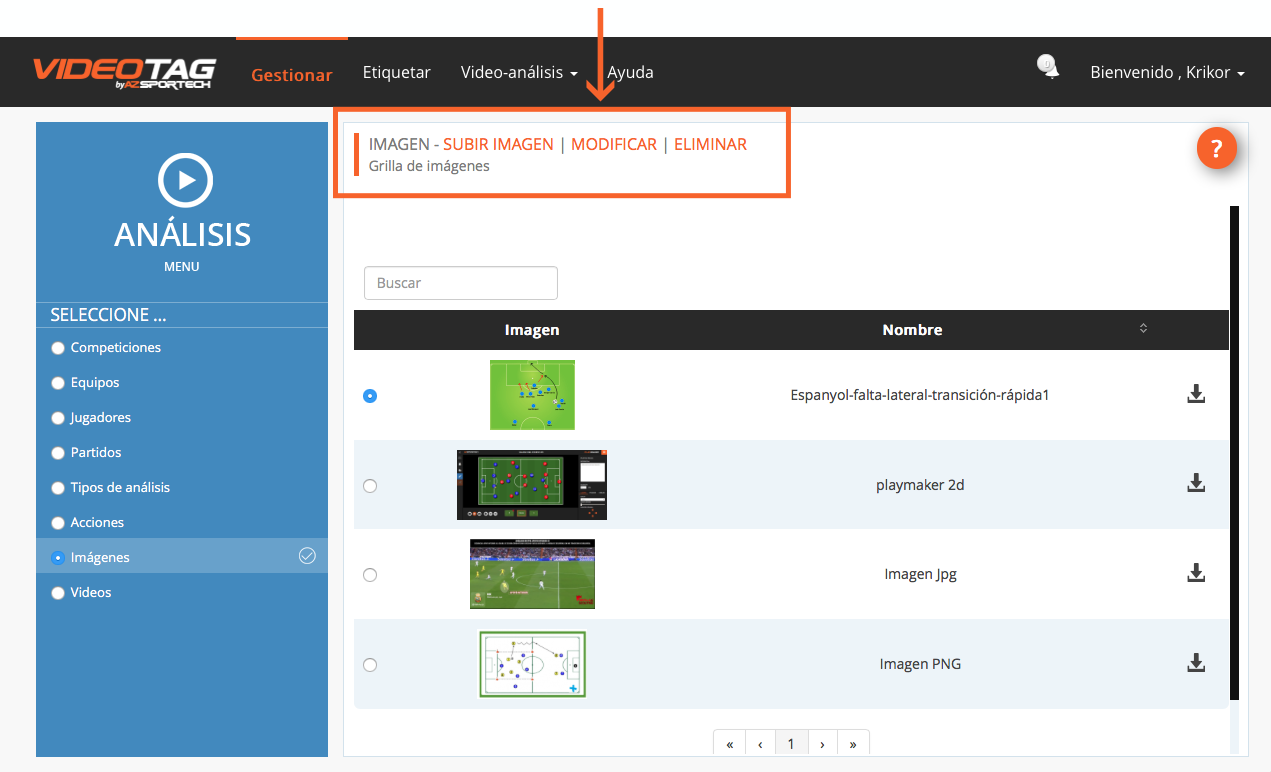Select the Jugadores radio option
Viewport: 1271px width, 772px height.
(58, 418)
